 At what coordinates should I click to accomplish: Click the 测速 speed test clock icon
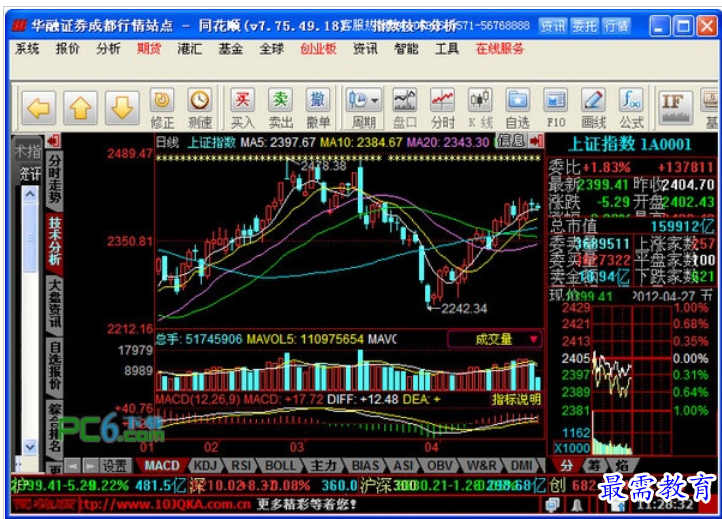pos(200,109)
